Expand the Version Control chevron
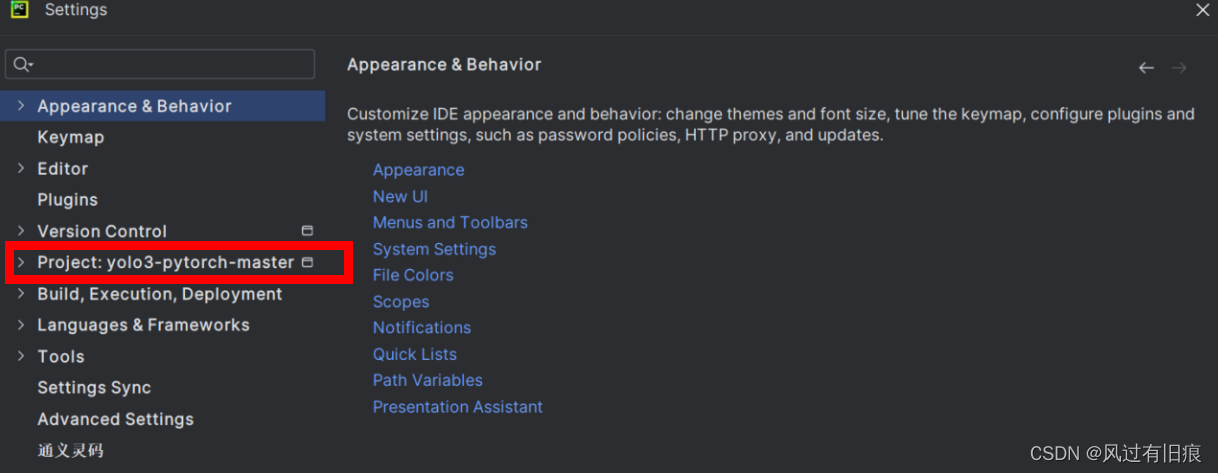The height and width of the screenshot is (473, 1218). [21, 231]
